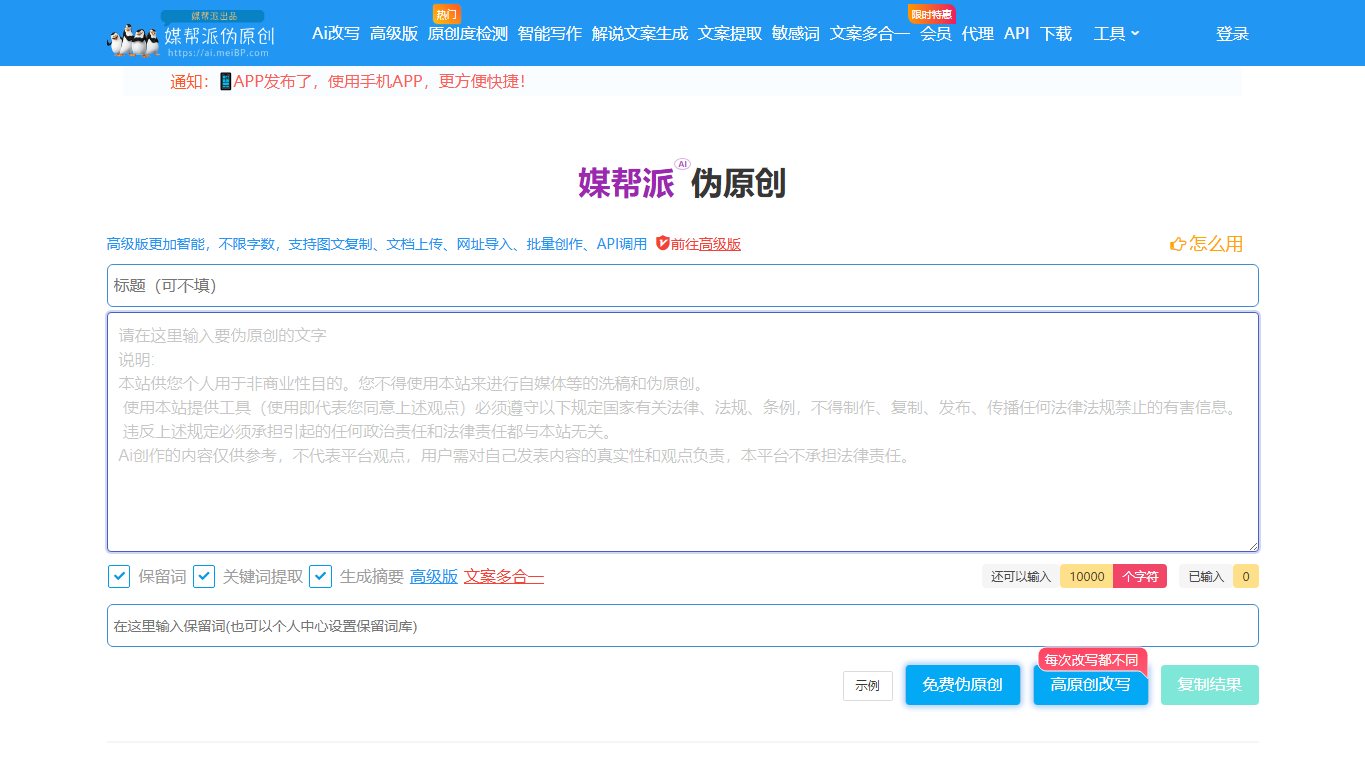Screen dimensions: 1365x768
Task: Click the 热门 badge above 原创度检测
Action: click(x=446, y=14)
